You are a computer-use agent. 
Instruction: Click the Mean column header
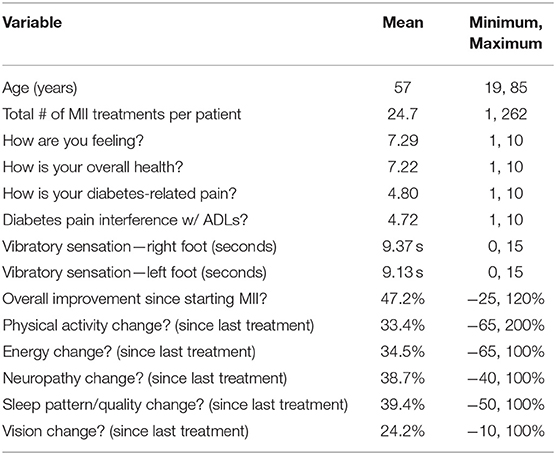pos(403,23)
